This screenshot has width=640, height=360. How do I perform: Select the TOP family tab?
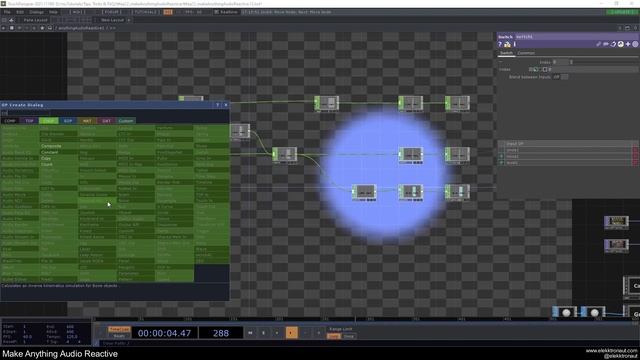29,121
